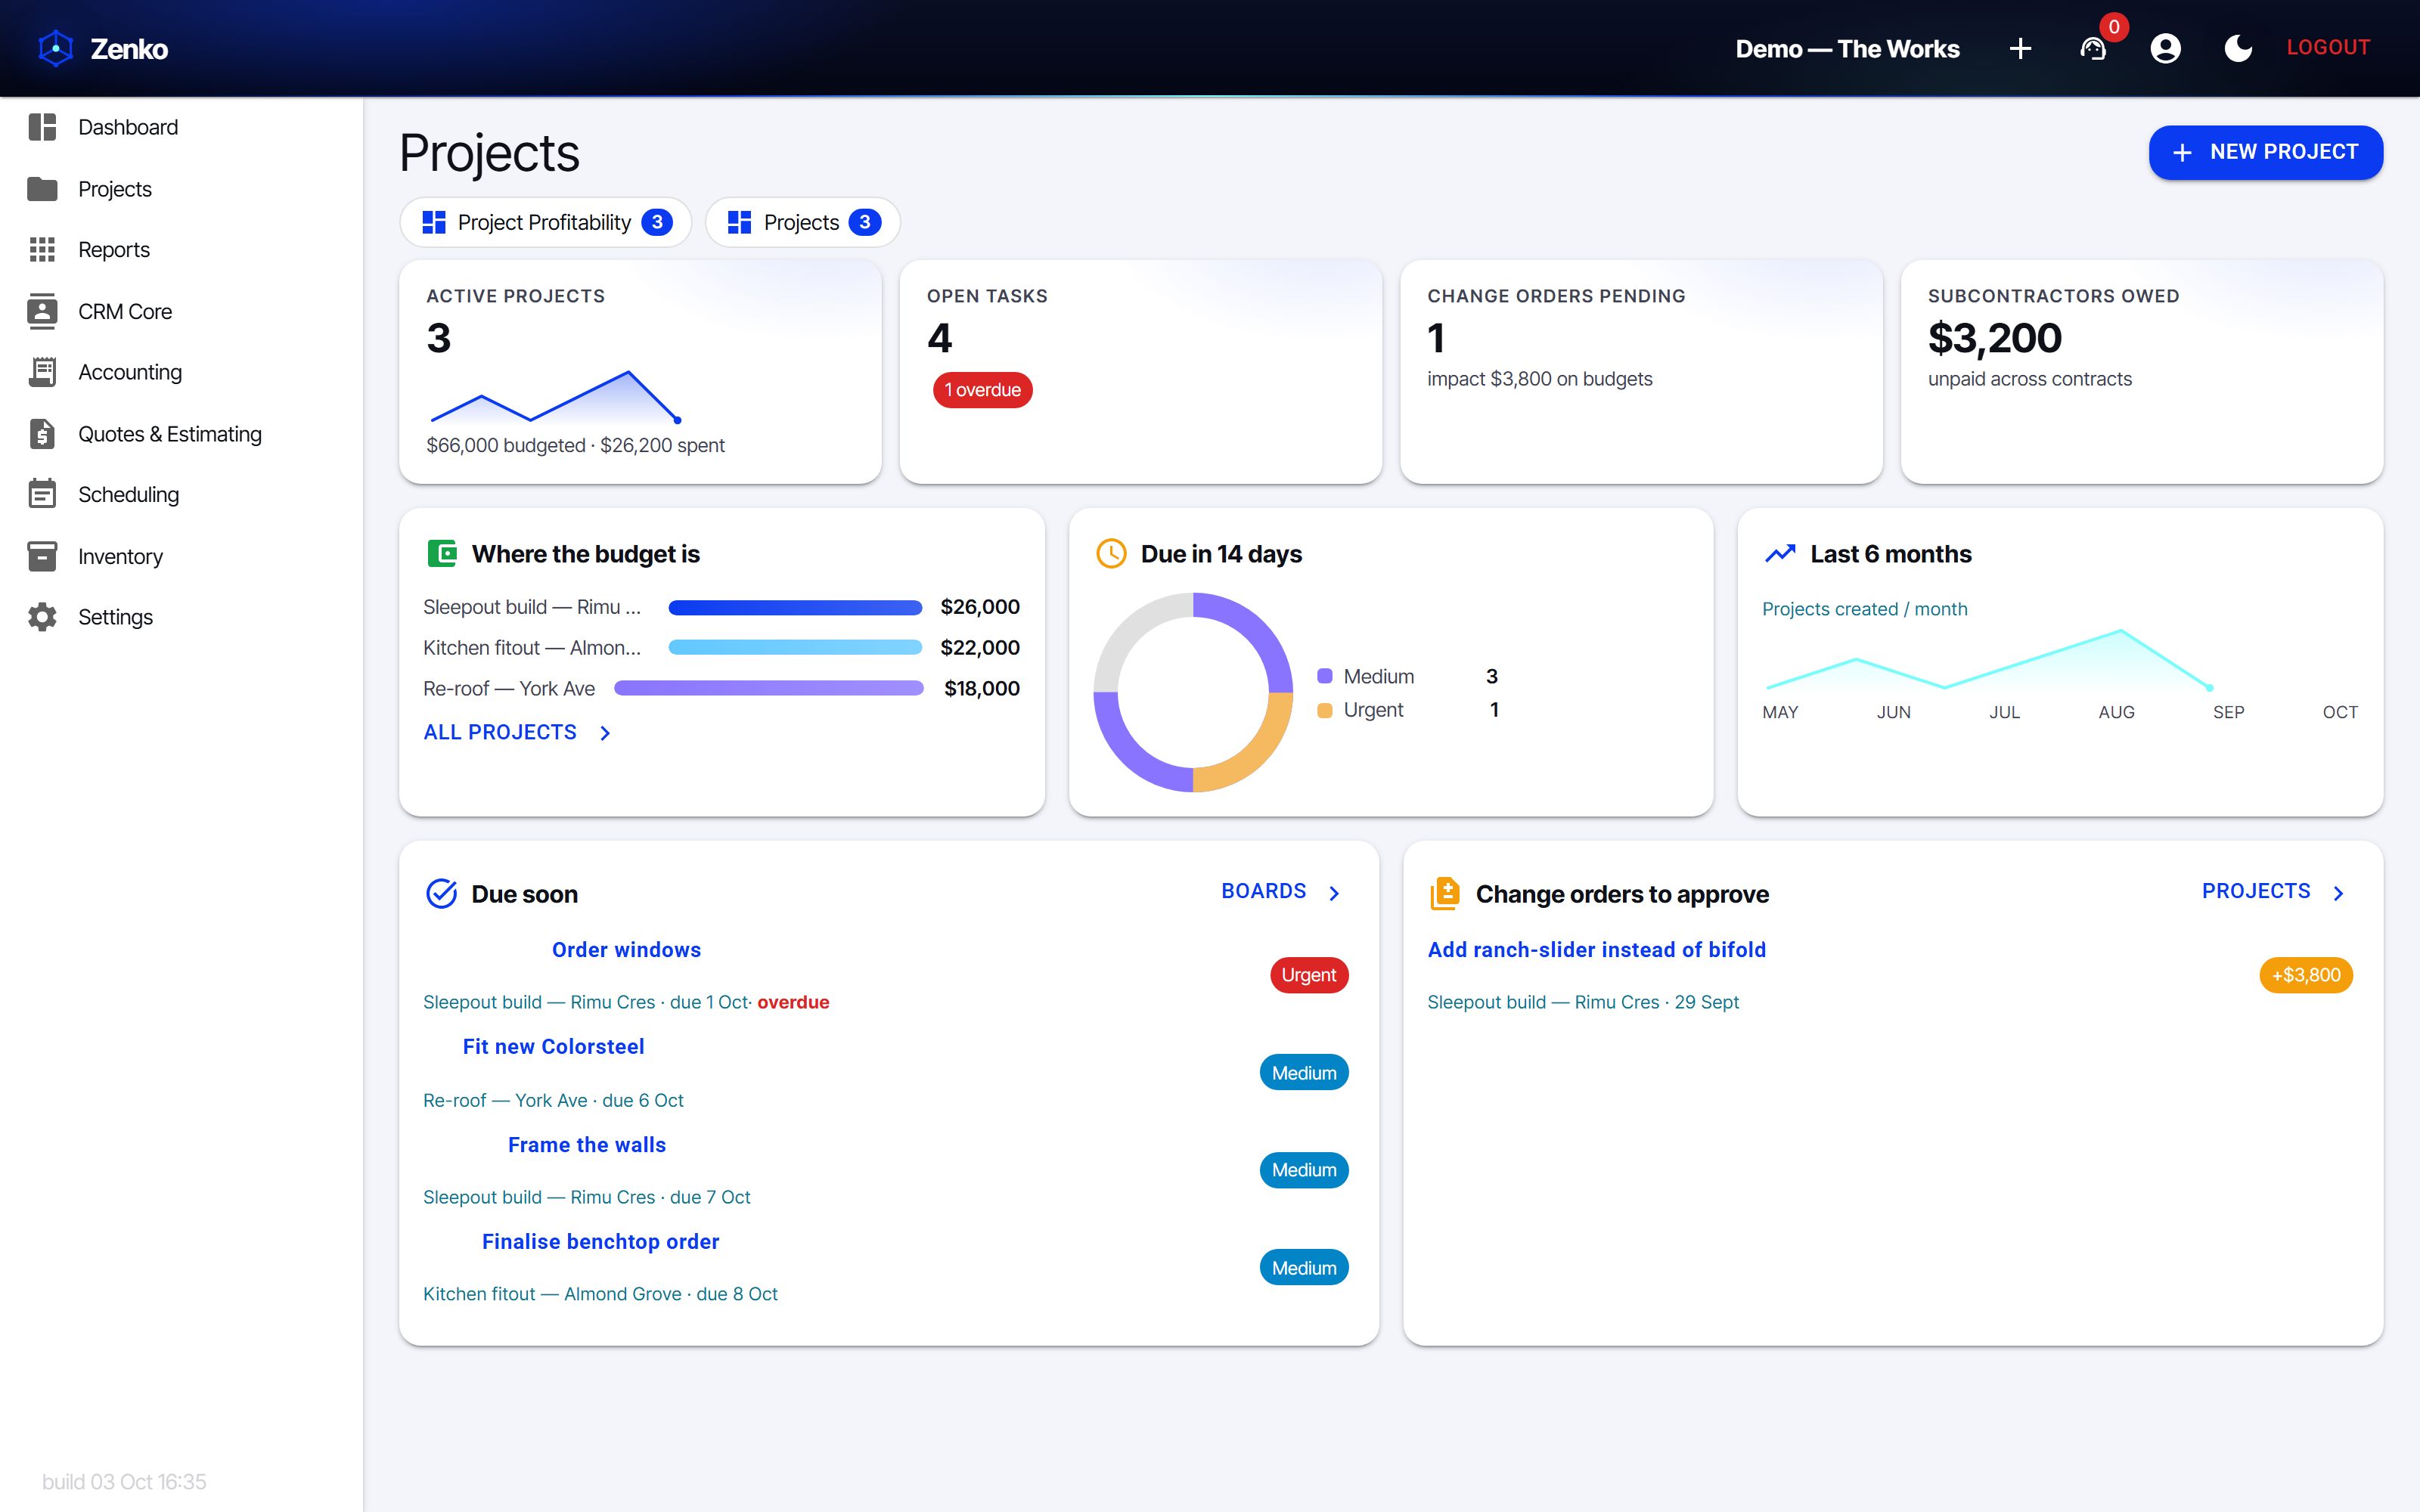Open the Dashboard sidebar icon

pyautogui.click(x=42, y=127)
